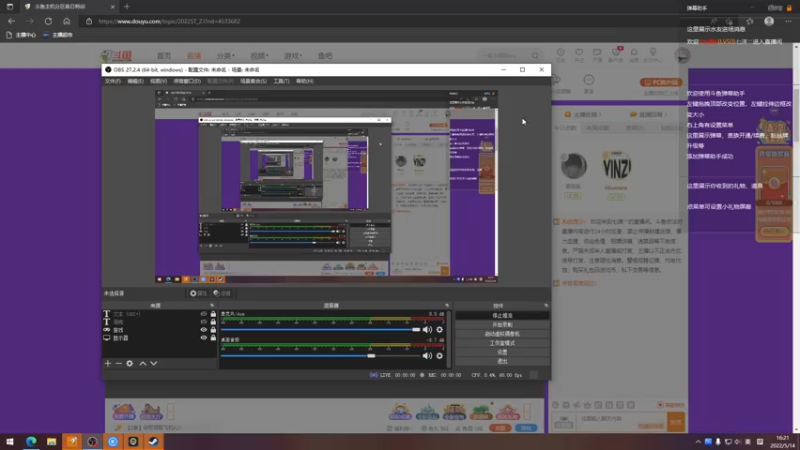Open Microsoft Edge from the taskbar
This screenshot has height=450, width=800.
pyautogui.click(x=31, y=442)
